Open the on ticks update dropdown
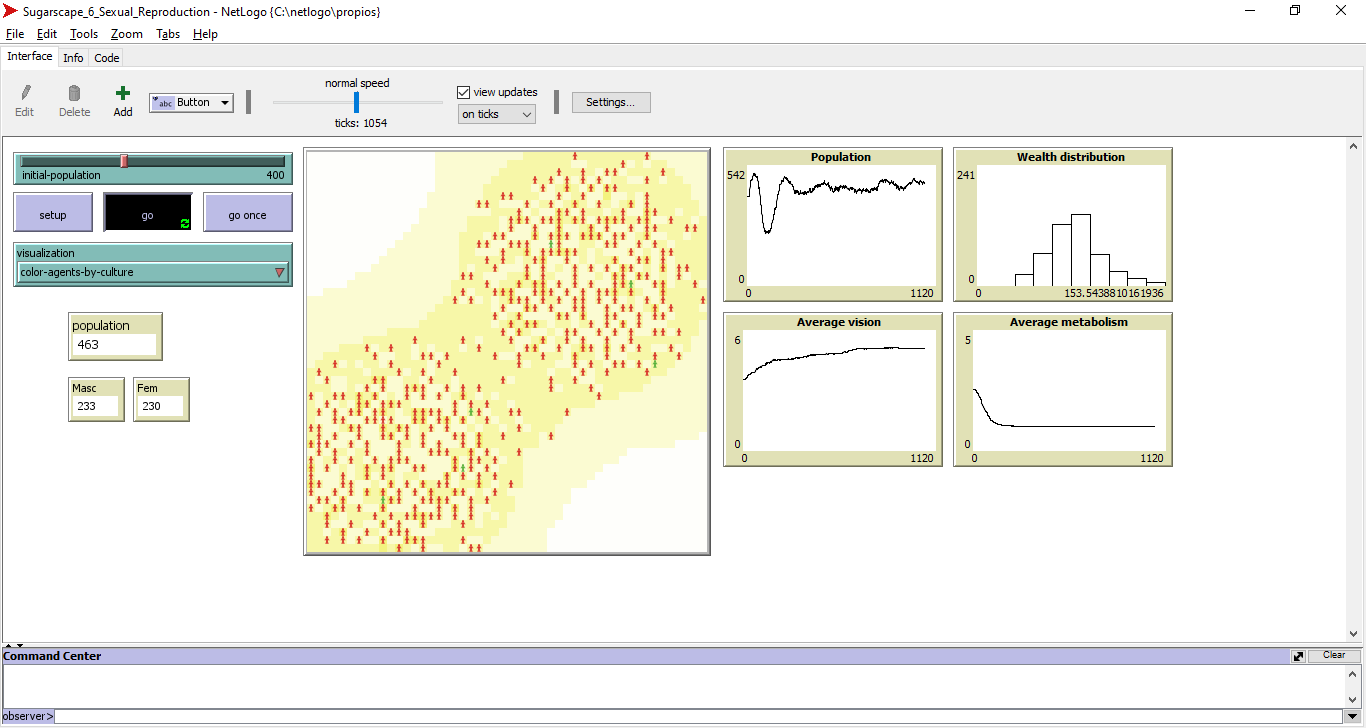The height and width of the screenshot is (728, 1366). (497, 114)
